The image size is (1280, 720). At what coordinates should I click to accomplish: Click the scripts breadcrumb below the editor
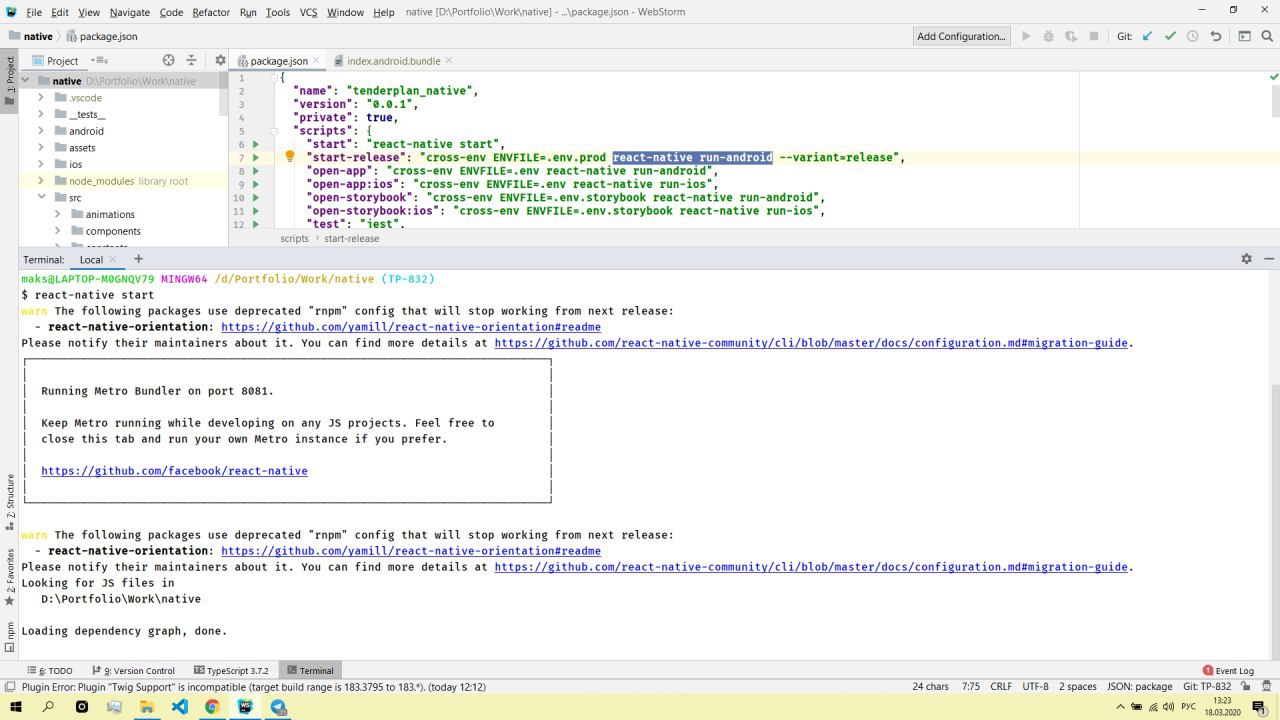pos(294,239)
